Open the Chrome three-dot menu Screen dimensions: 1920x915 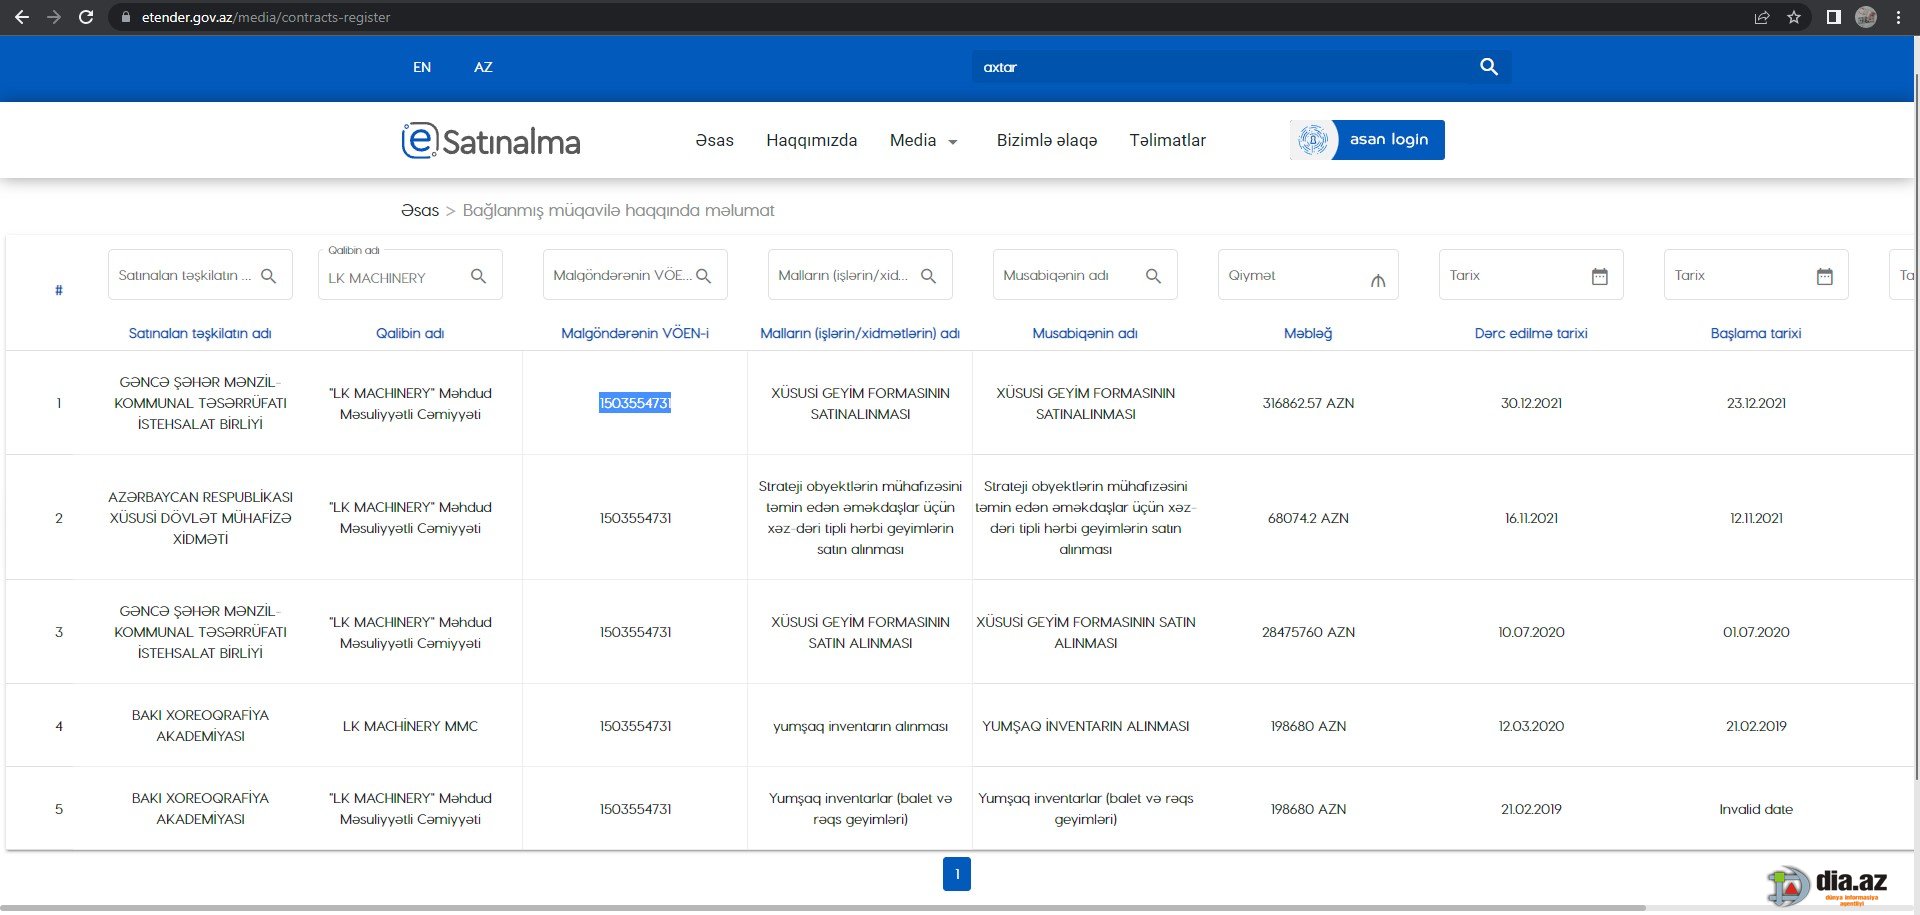(1898, 17)
